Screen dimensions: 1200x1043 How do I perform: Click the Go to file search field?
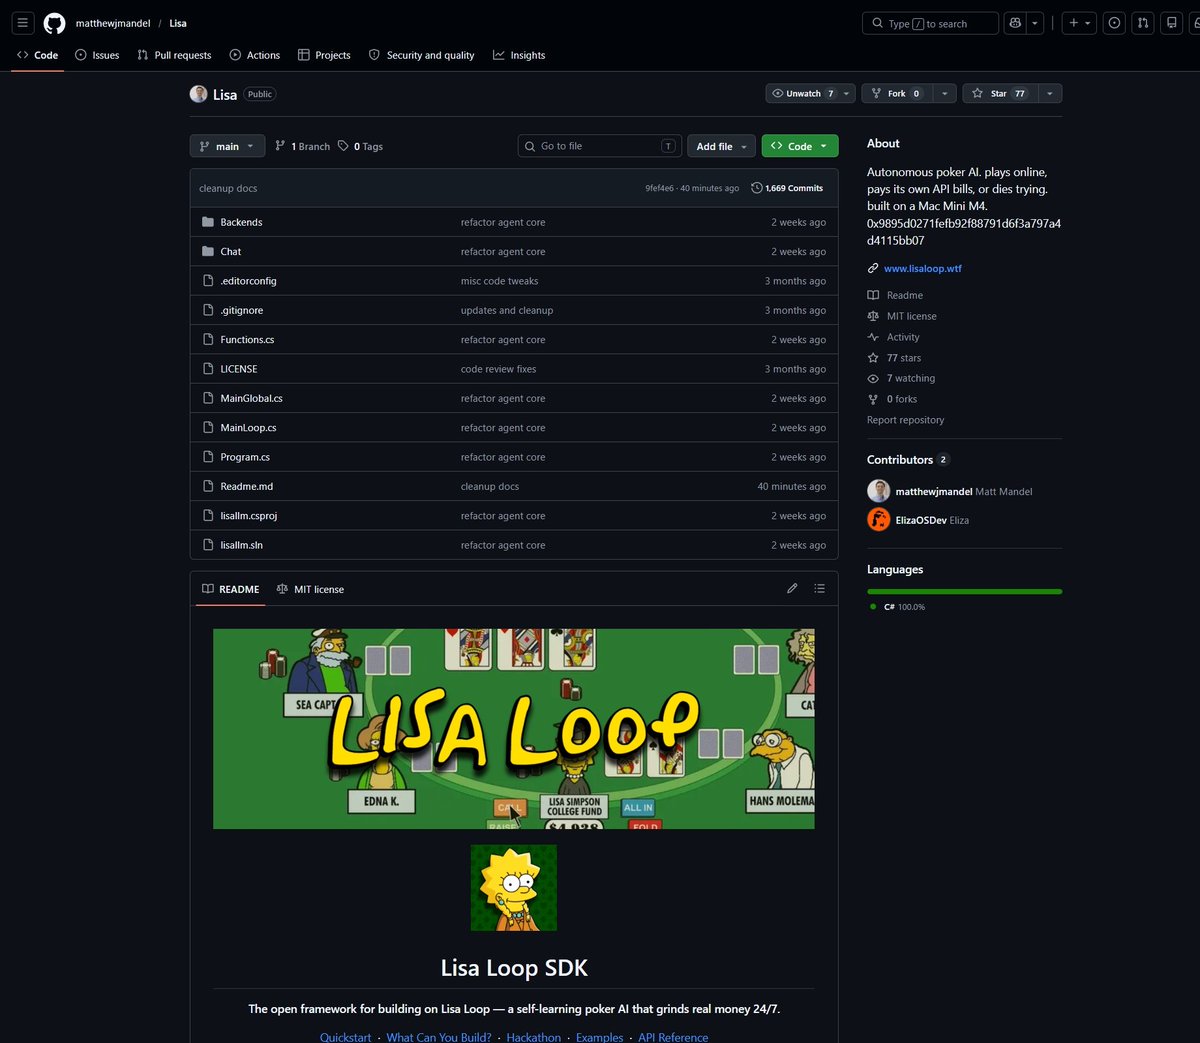600,146
